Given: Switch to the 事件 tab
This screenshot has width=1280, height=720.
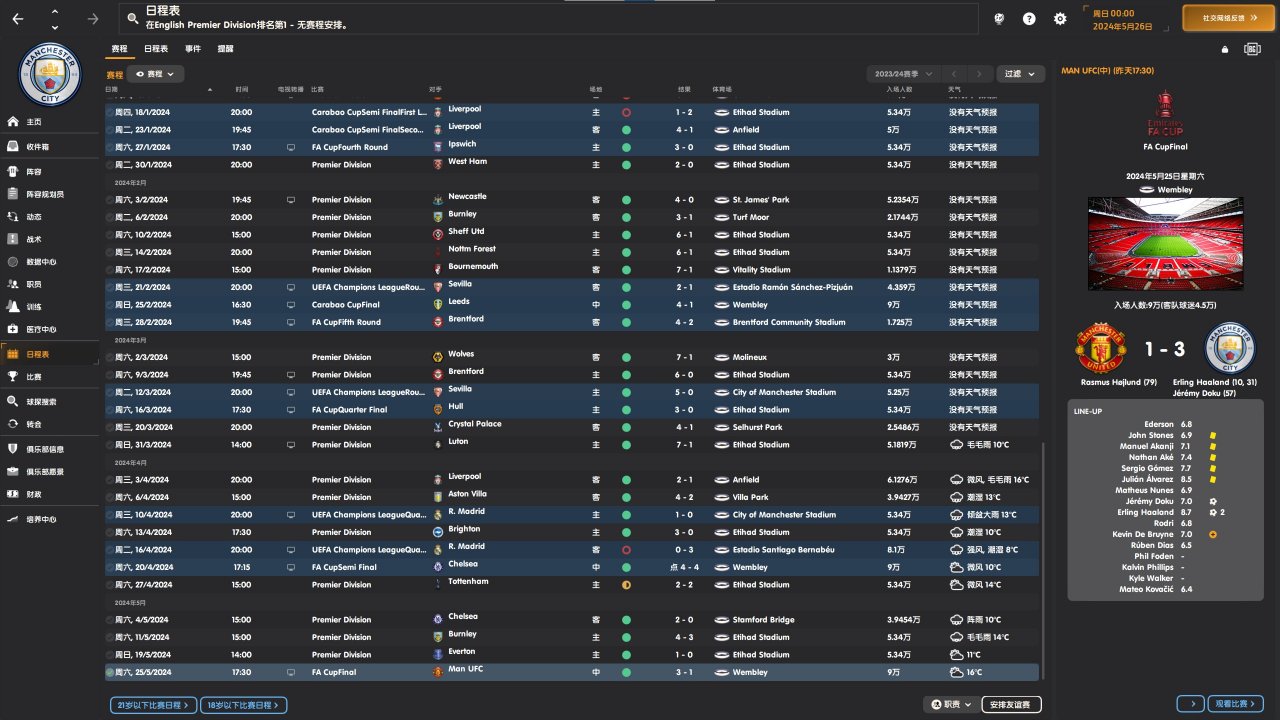Looking at the screenshot, I should pos(192,49).
